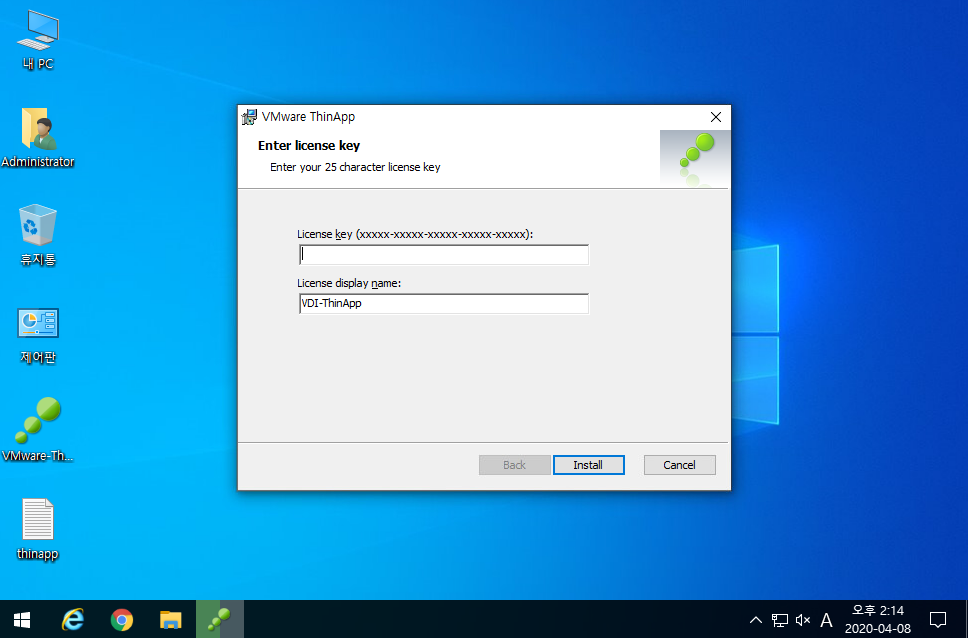This screenshot has width=968, height=638.
Task: Select the 제어판 control panel icon
Action: 38,334
